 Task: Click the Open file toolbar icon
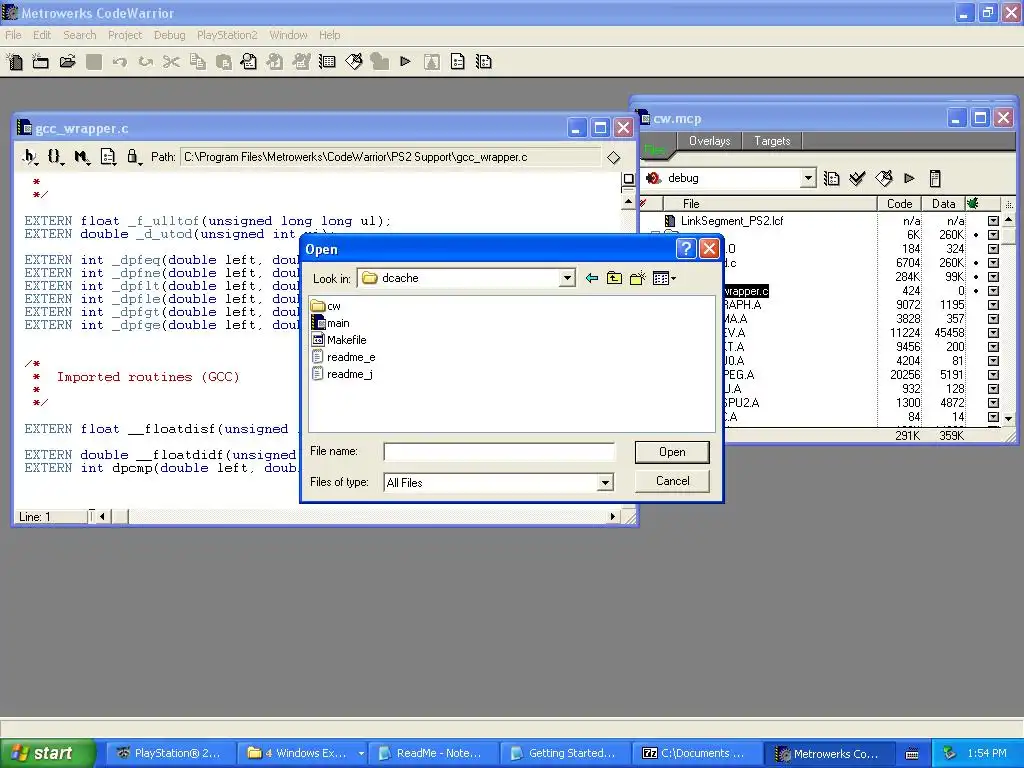[67, 62]
